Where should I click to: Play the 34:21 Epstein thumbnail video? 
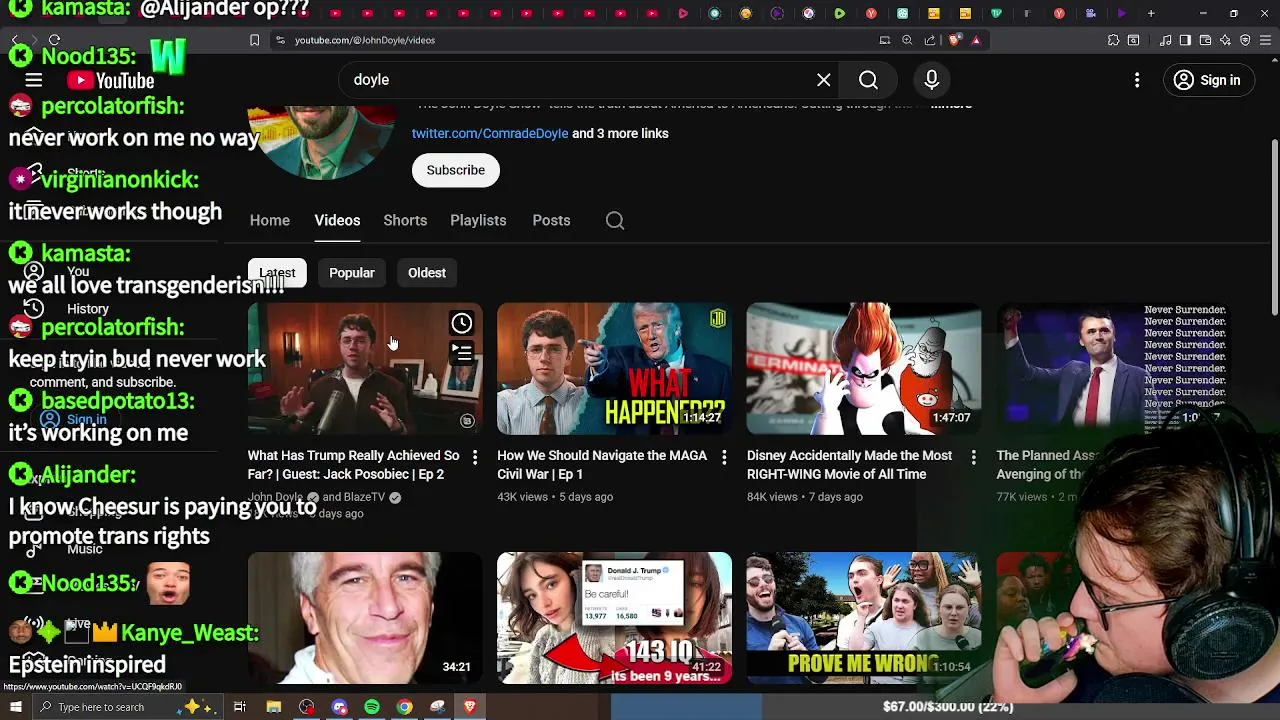[x=365, y=618]
